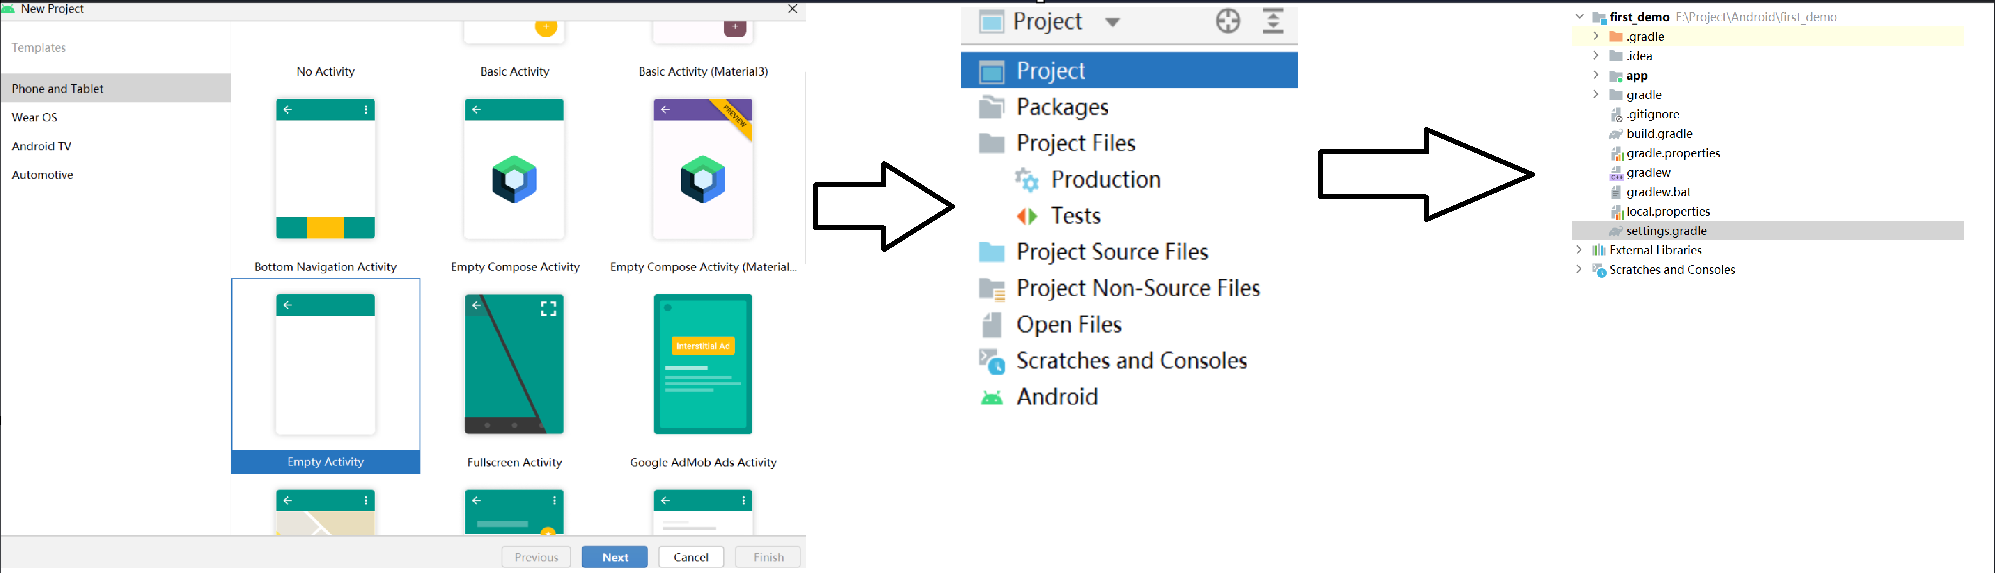Click the build.gradle elephant file icon
This screenshot has height=573, width=1995.
[1616, 134]
